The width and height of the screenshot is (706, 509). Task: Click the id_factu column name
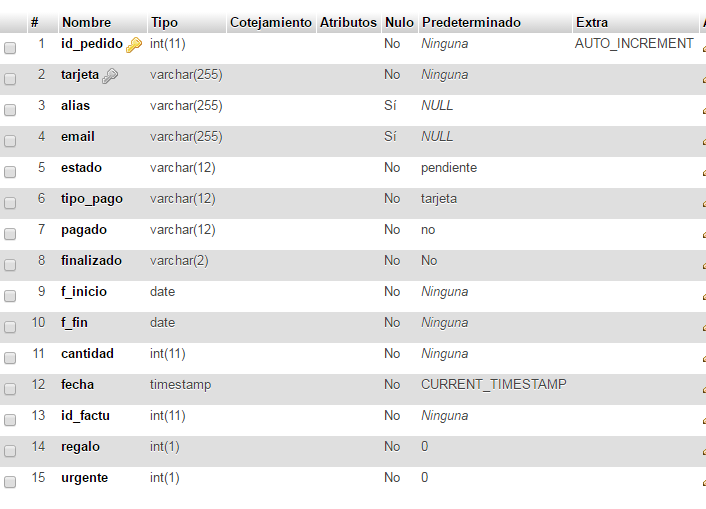click(86, 415)
